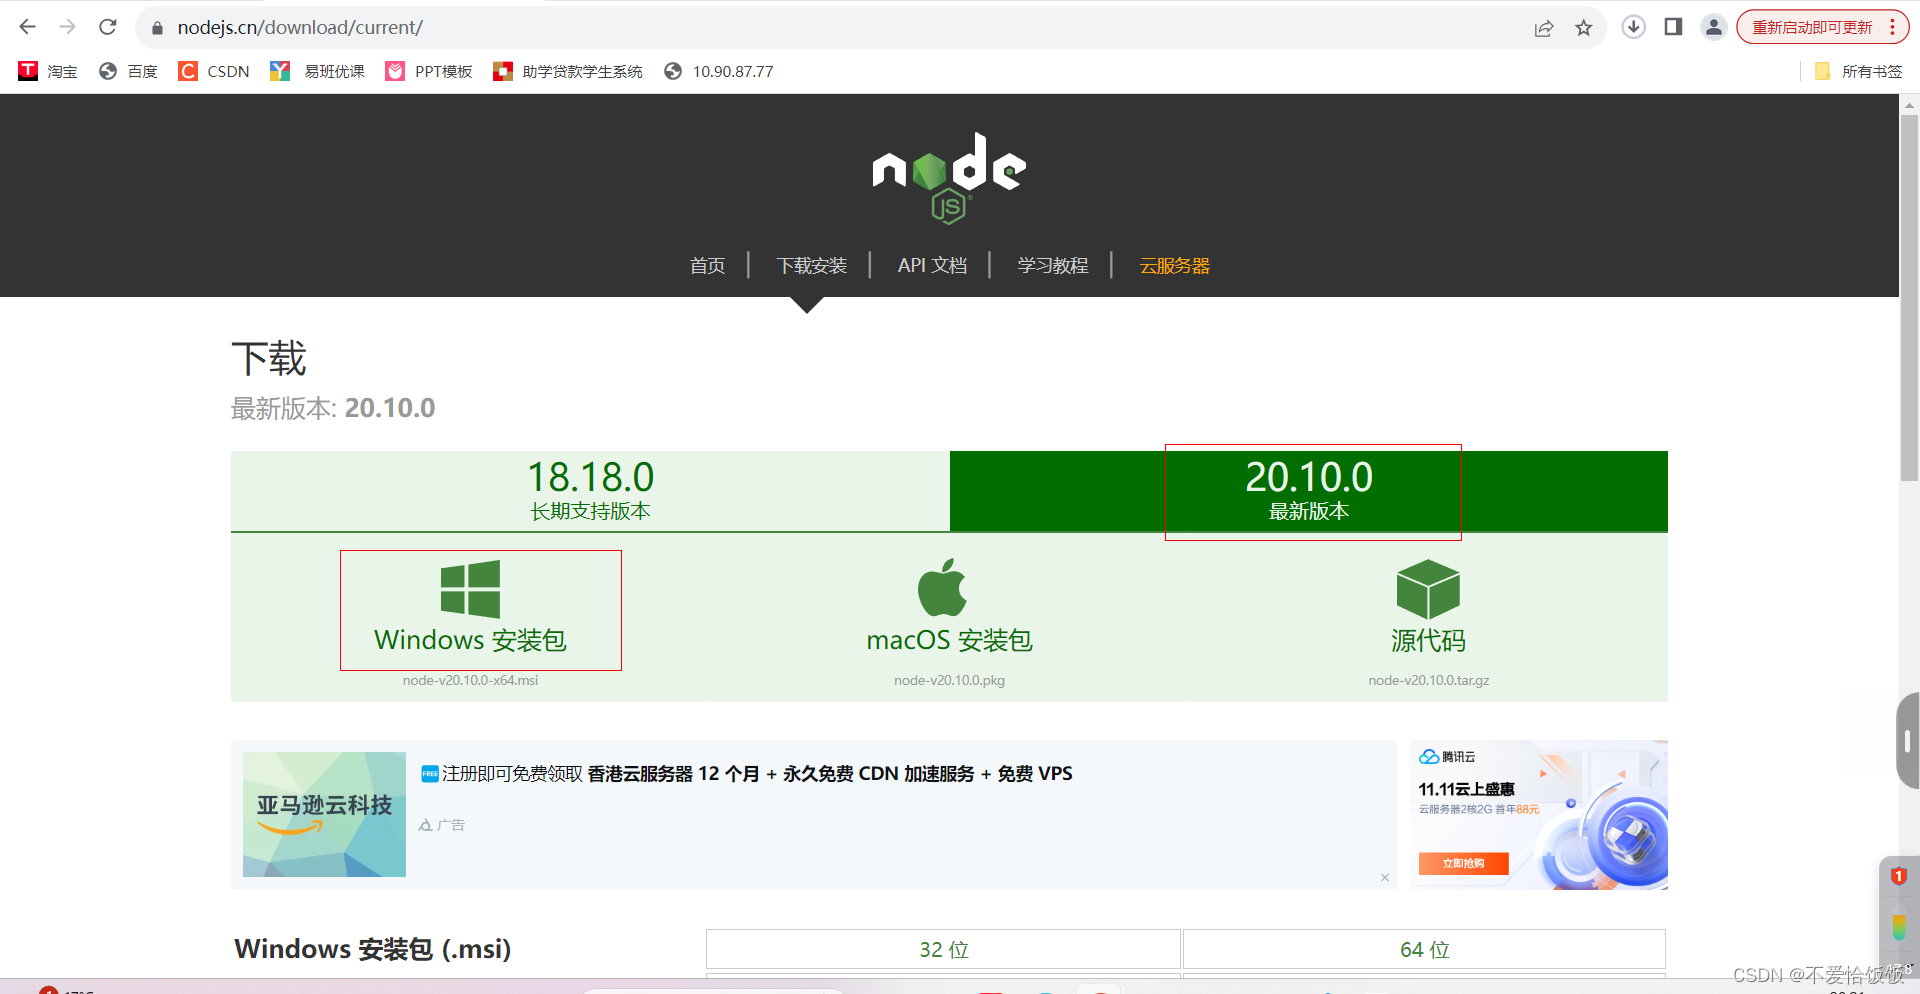
Task: Click the browser forward arrow
Action: tap(67, 27)
